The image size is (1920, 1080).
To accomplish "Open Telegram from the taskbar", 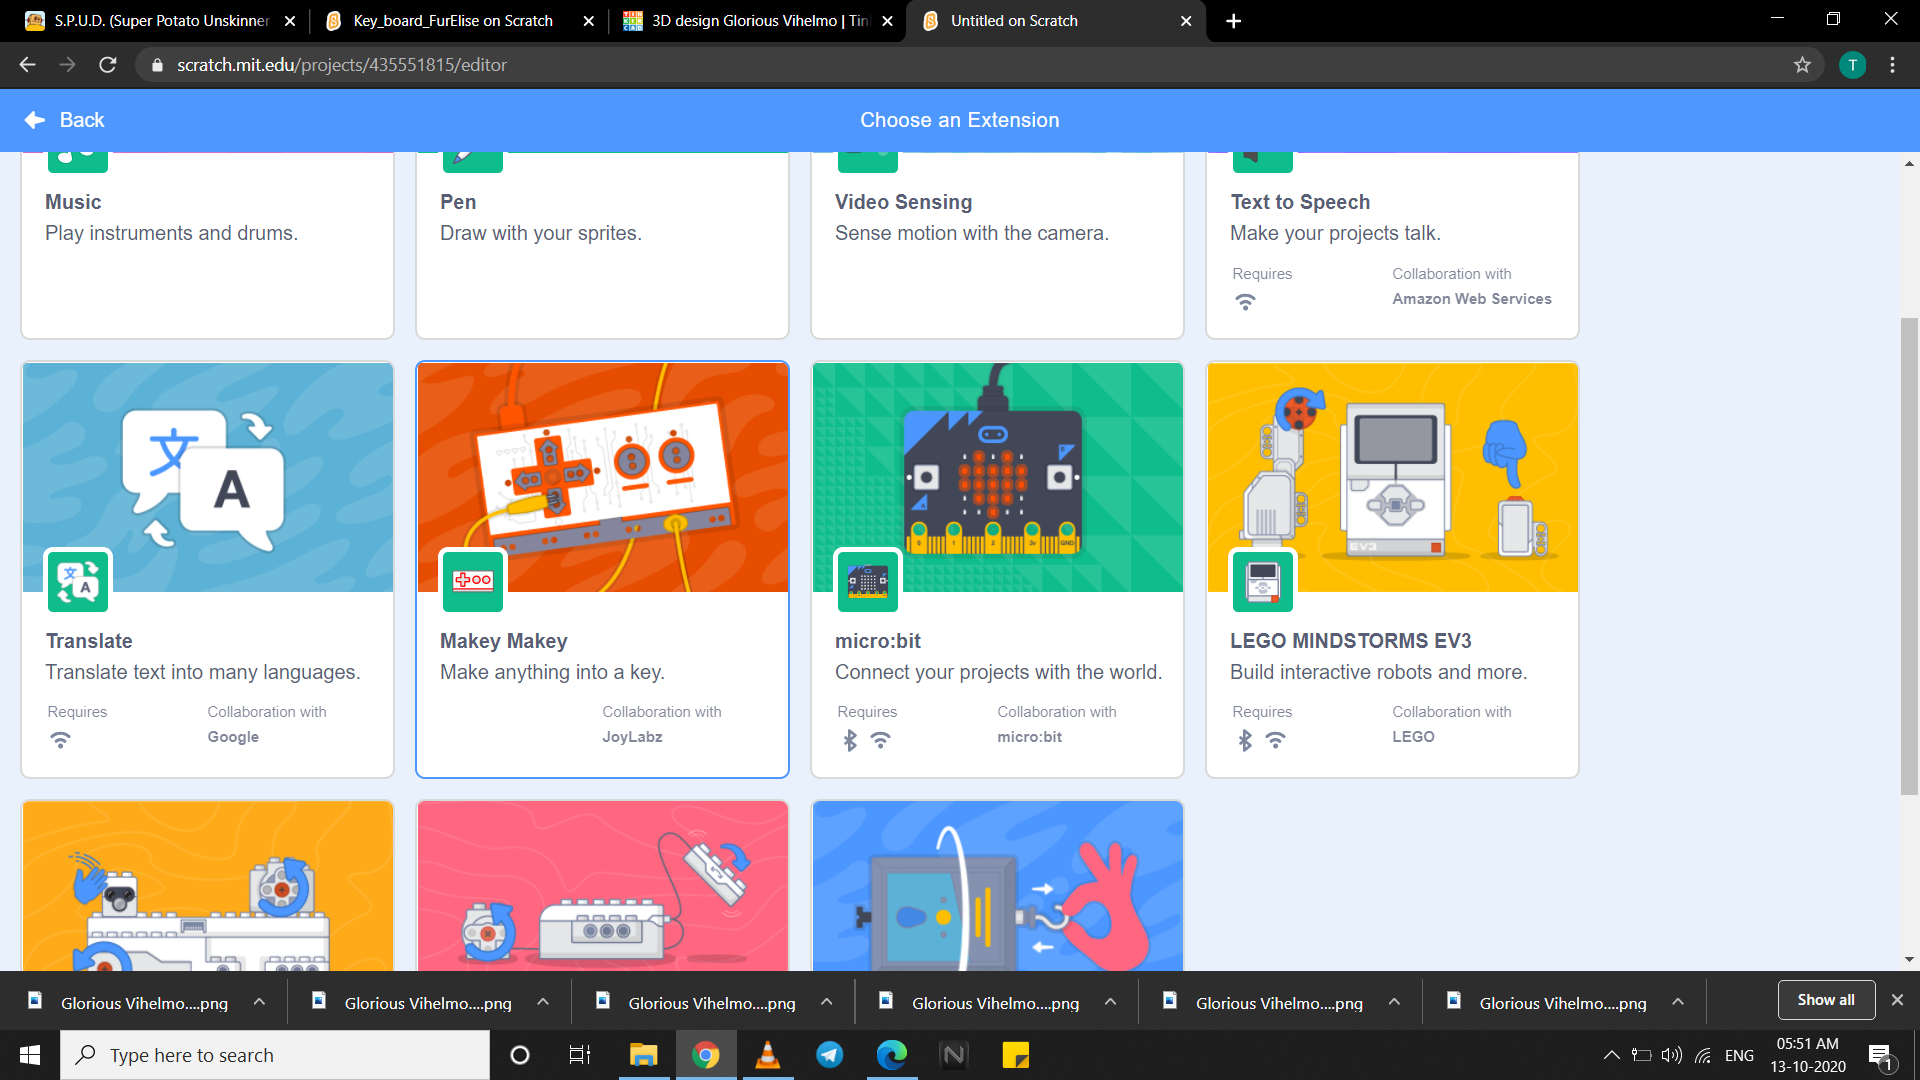I will click(x=829, y=1055).
